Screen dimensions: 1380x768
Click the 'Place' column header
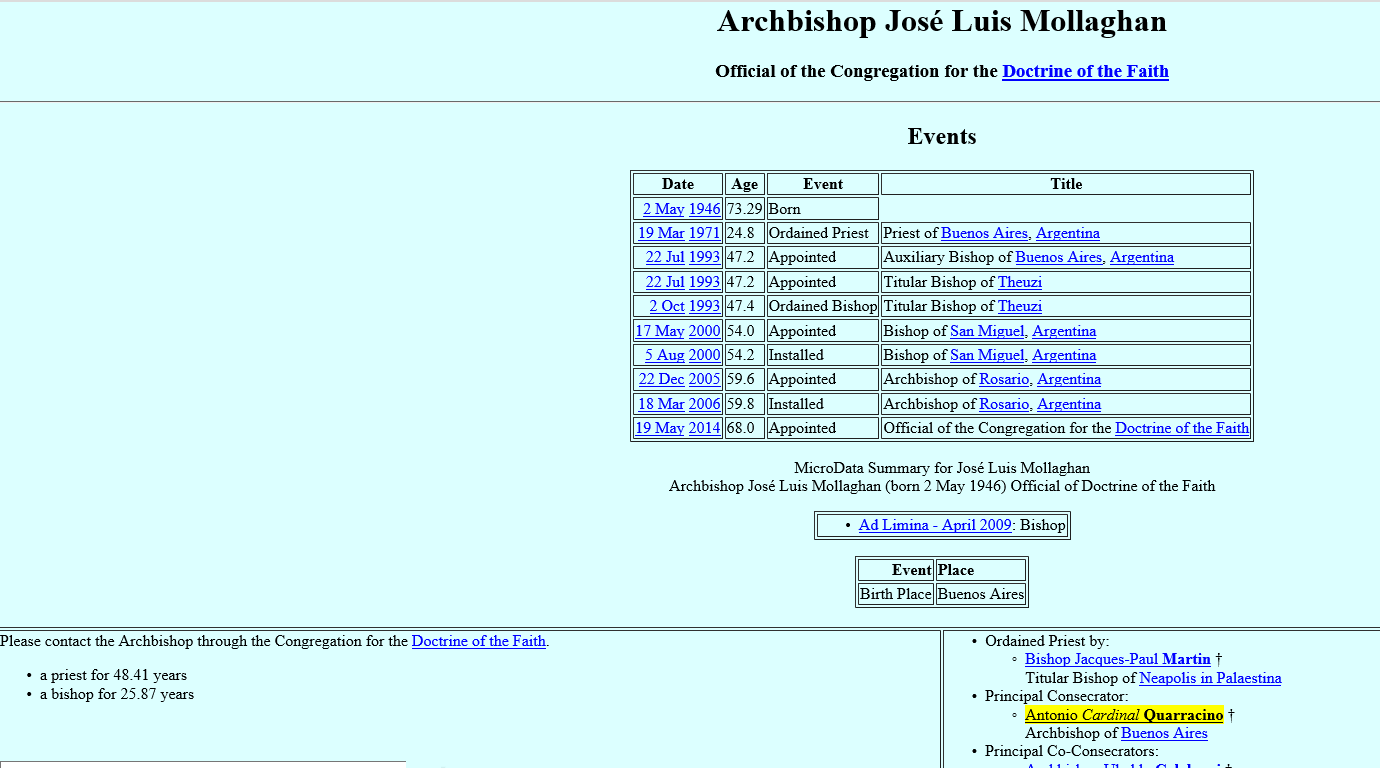(x=981, y=570)
